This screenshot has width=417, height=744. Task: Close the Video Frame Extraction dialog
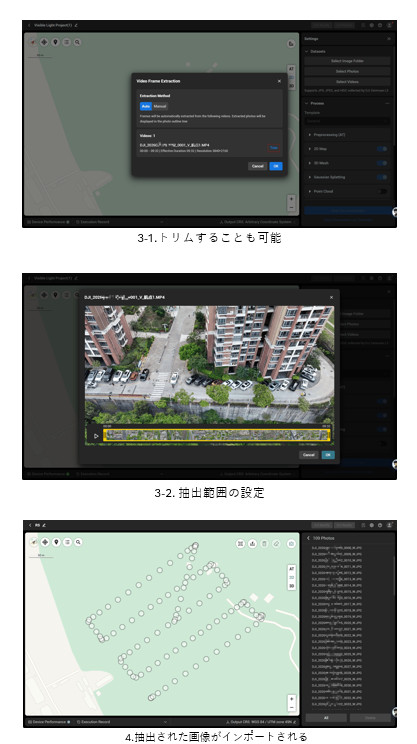pos(279,81)
